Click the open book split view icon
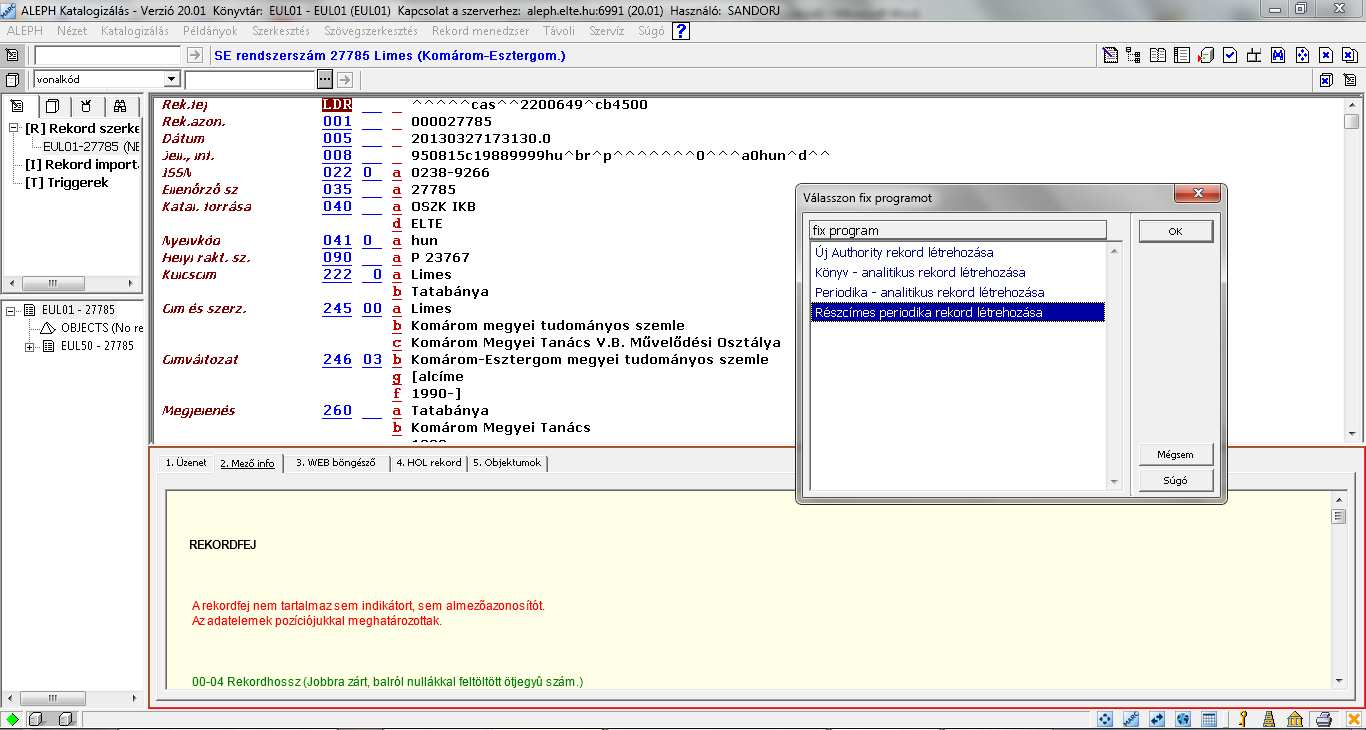1366x730 pixels. 1157,55
